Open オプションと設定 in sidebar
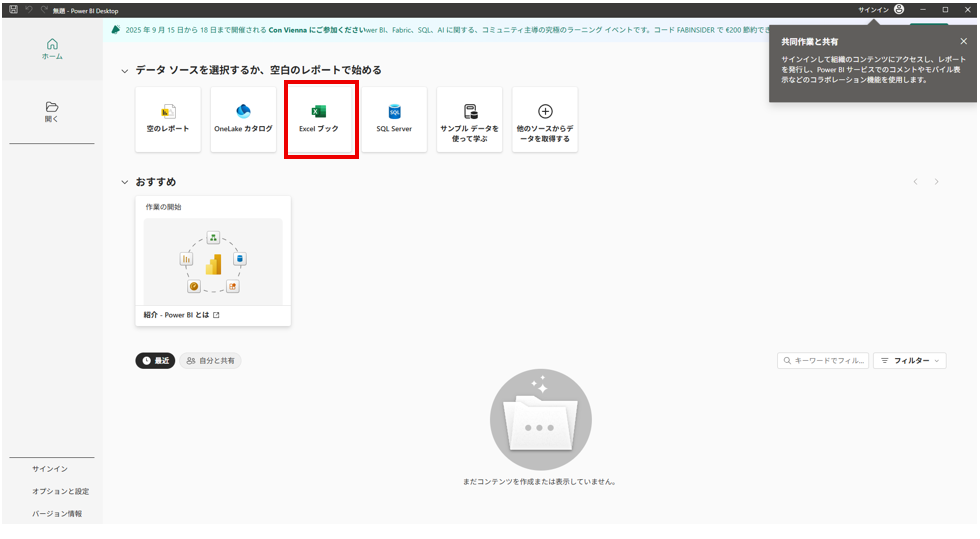 [60, 491]
